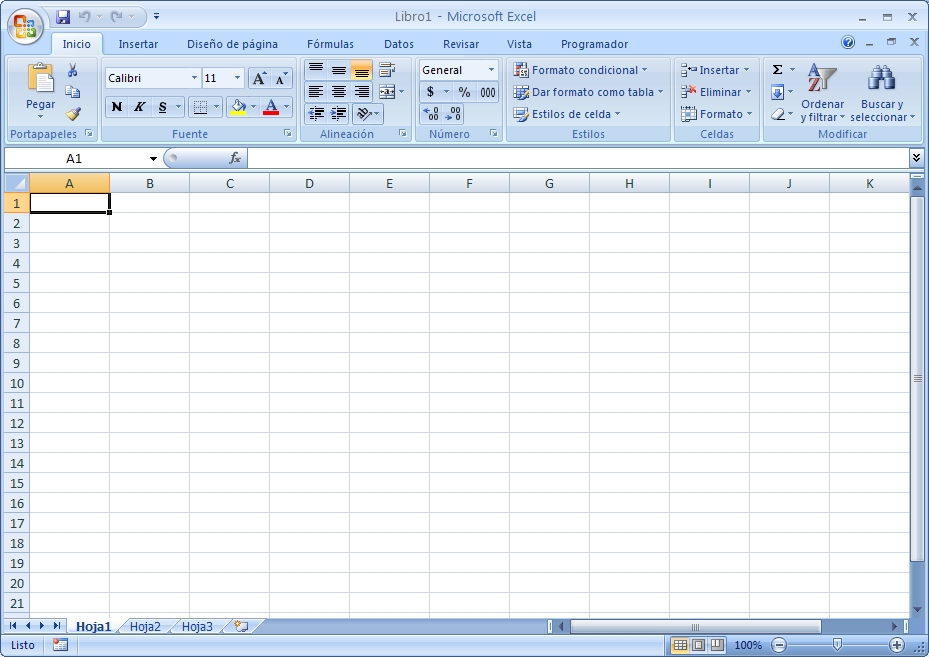Viewport: 929px width, 657px height.
Task: Cut selection with the scissors icon
Action: click(x=72, y=70)
